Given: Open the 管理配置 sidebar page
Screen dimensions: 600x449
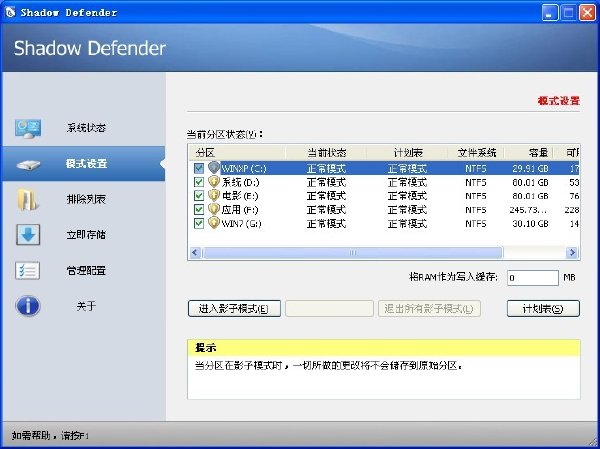Looking at the screenshot, I should 86,271.
